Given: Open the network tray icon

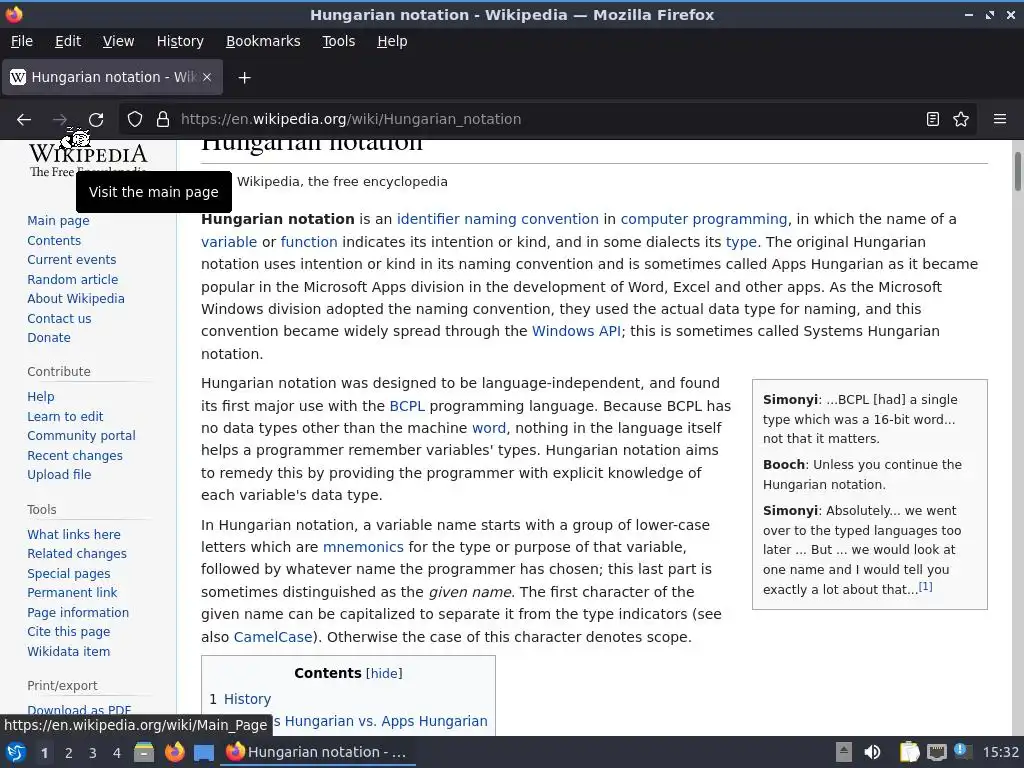Looking at the screenshot, I should (937, 752).
